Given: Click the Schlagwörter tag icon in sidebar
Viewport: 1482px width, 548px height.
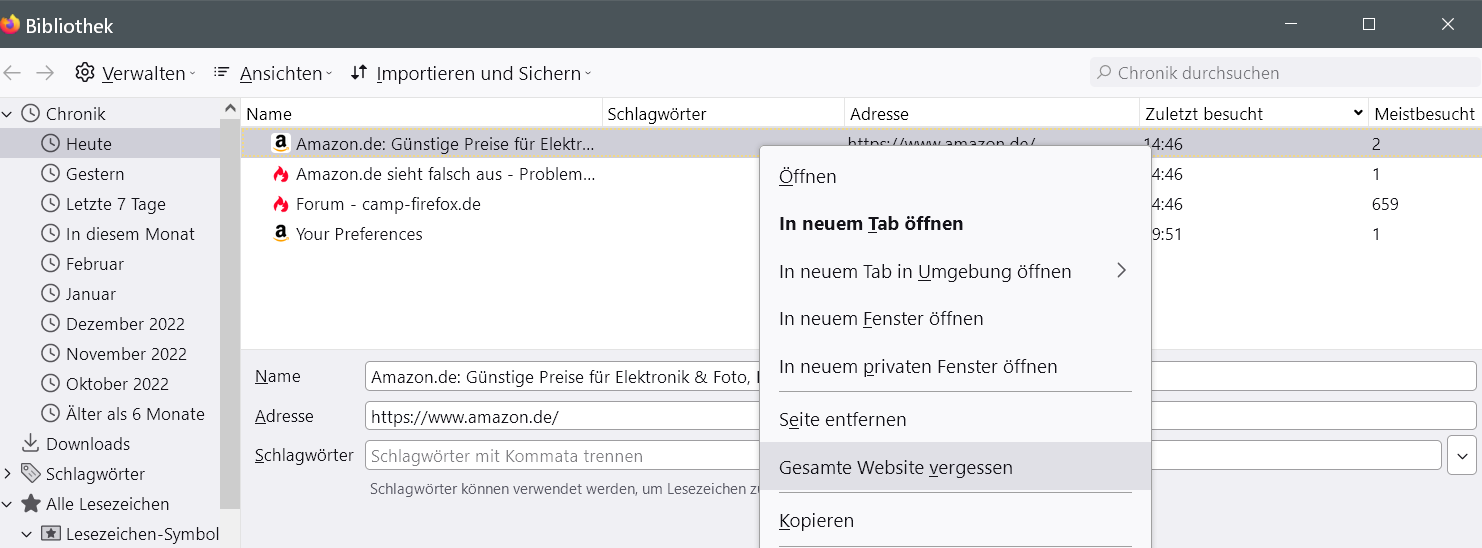Looking at the screenshot, I should 30,474.
